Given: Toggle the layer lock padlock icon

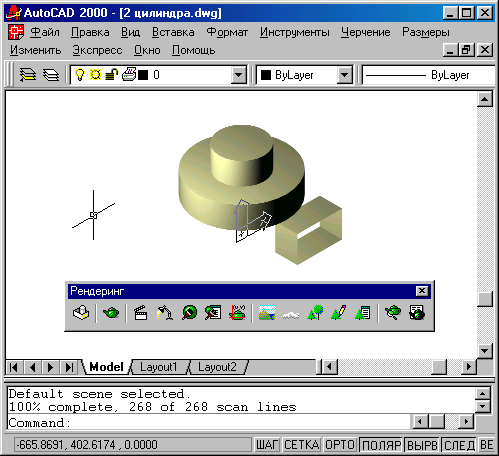Looking at the screenshot, I should pos(111,74).
